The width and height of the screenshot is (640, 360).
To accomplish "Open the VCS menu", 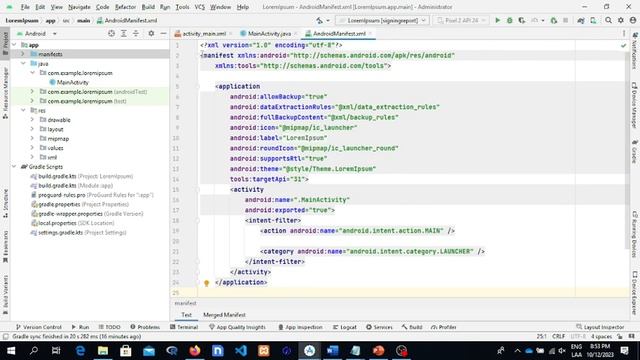I will [x=200, y=7].
